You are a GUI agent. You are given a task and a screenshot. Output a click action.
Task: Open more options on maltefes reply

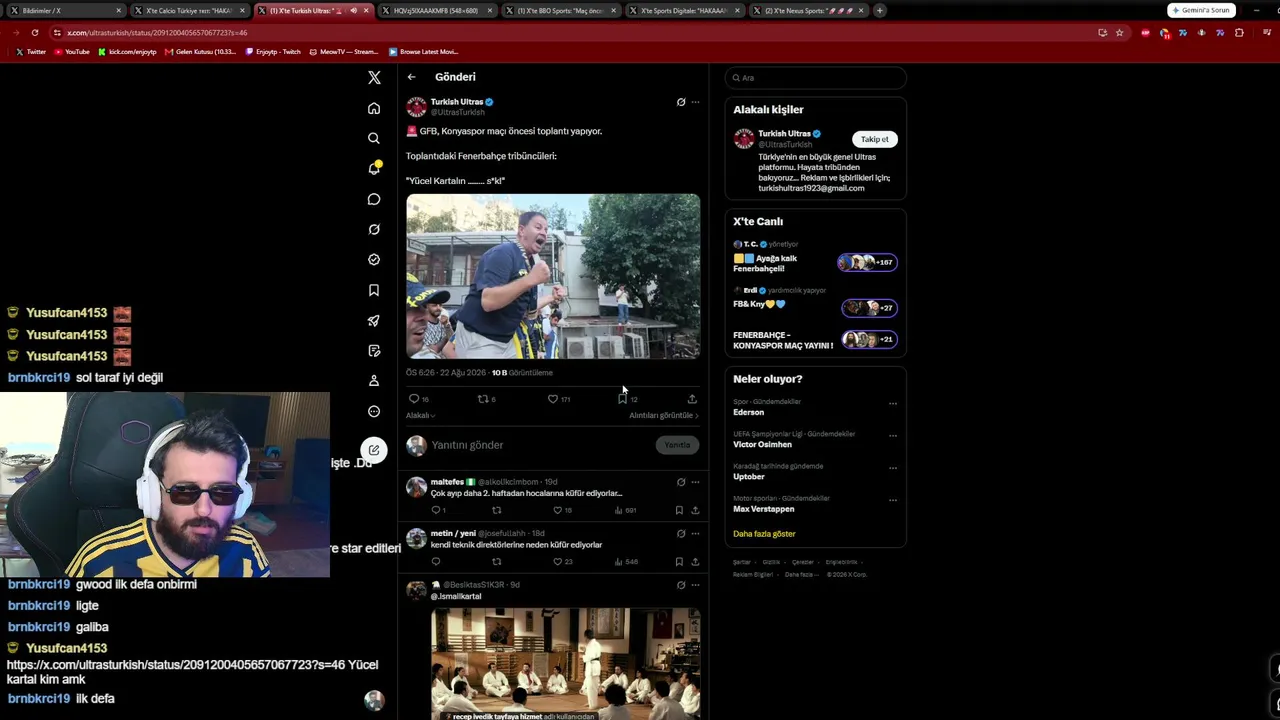coord(695,482)
